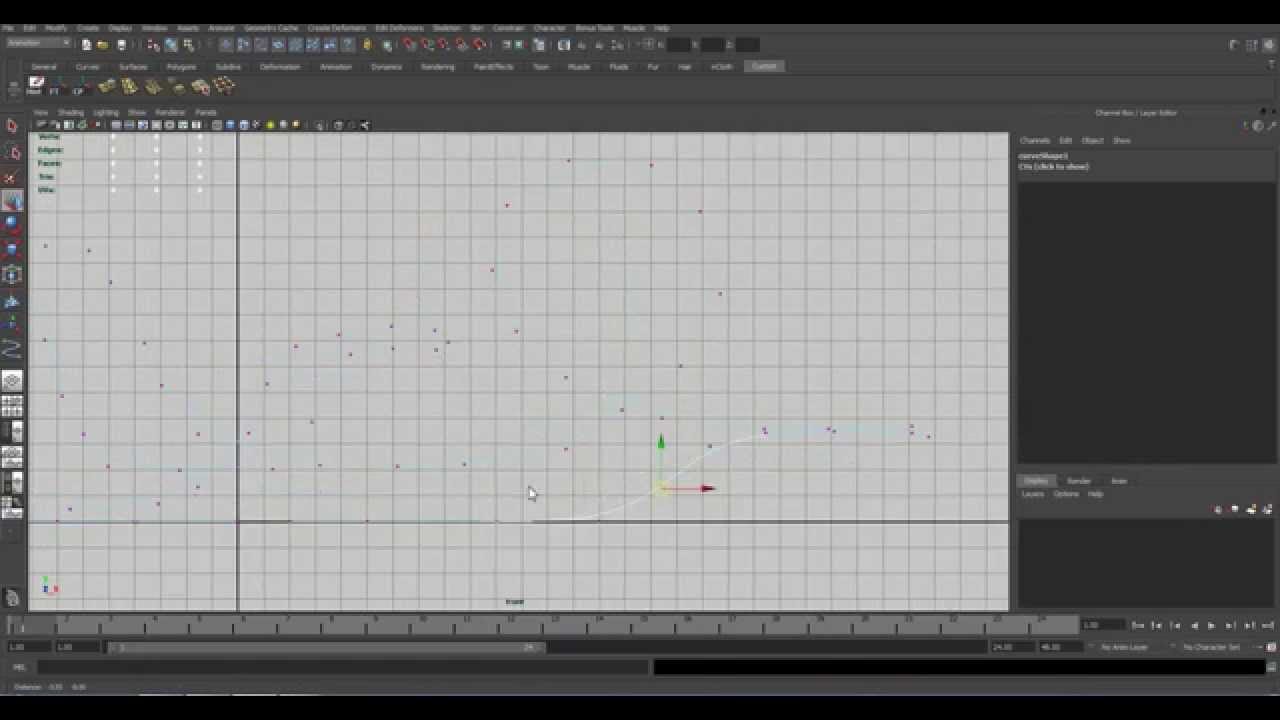Open the Shading panel menu

71,112
